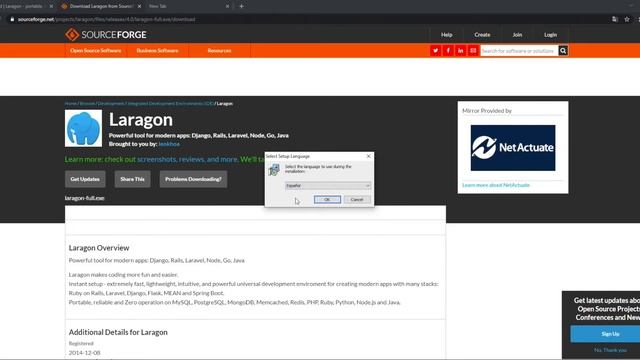This screenshot has width=640, height=360.
Task: Open a new browser tab with plus
Action: coord(241,6)
